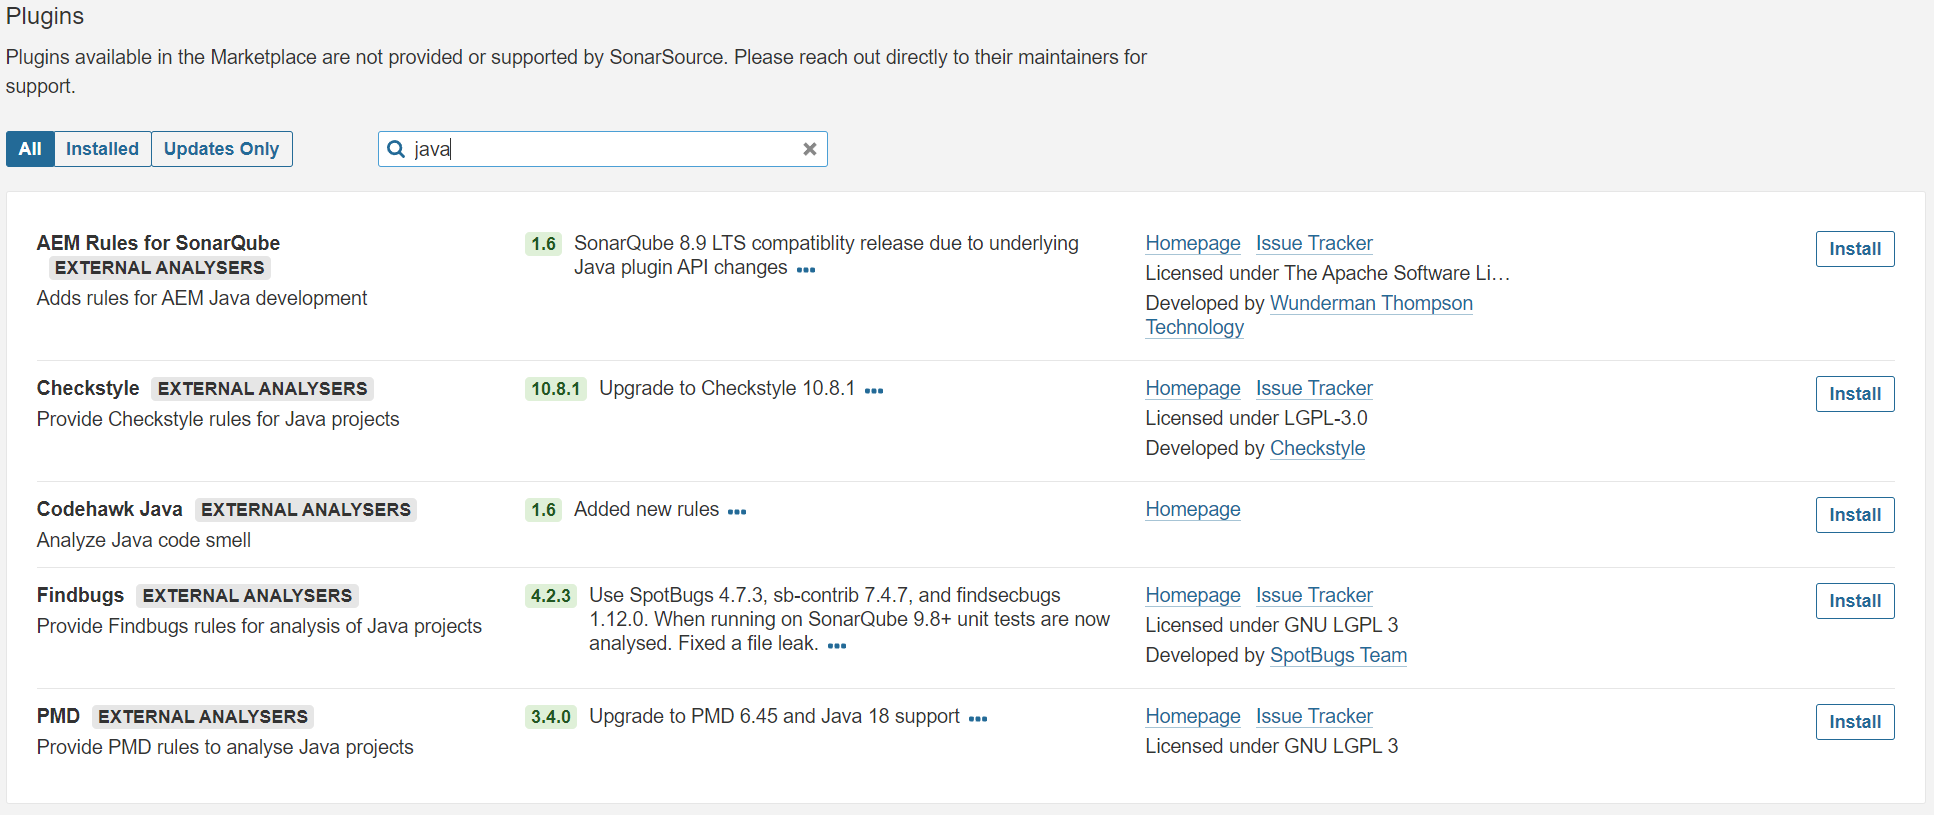
Task: Expand Findbugs 4.2.3 release details
Action: tap(837, 645)
